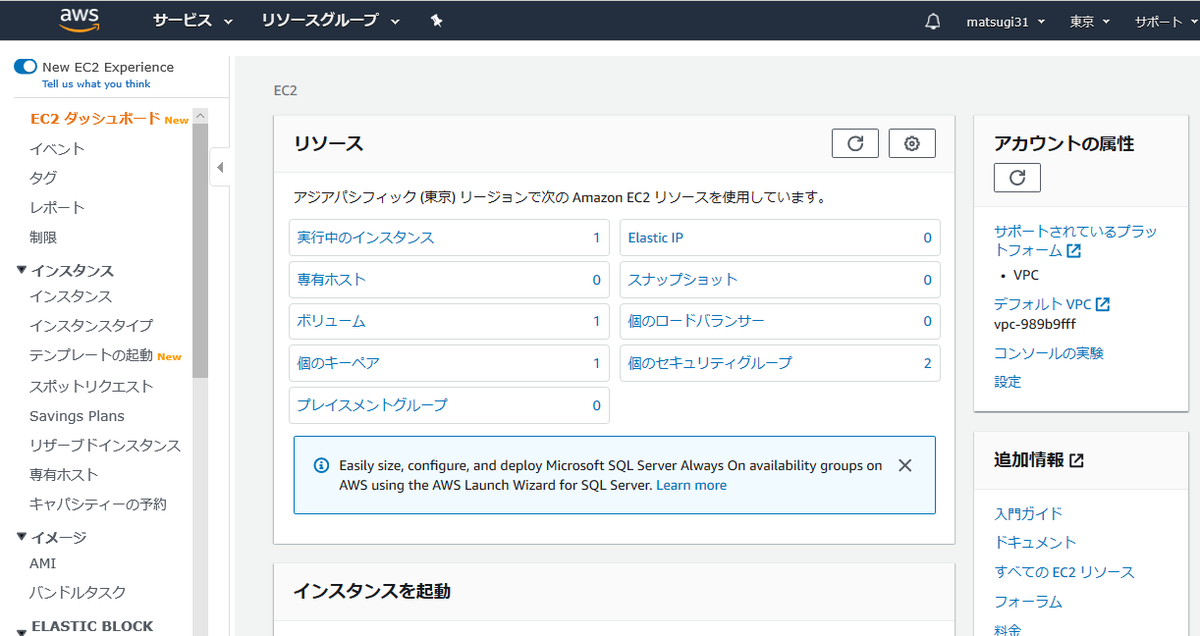The height and width of the screenshot is (636, 1200).
Task: Open the リソースグループ dropdown menu
Action: (330, 21)
